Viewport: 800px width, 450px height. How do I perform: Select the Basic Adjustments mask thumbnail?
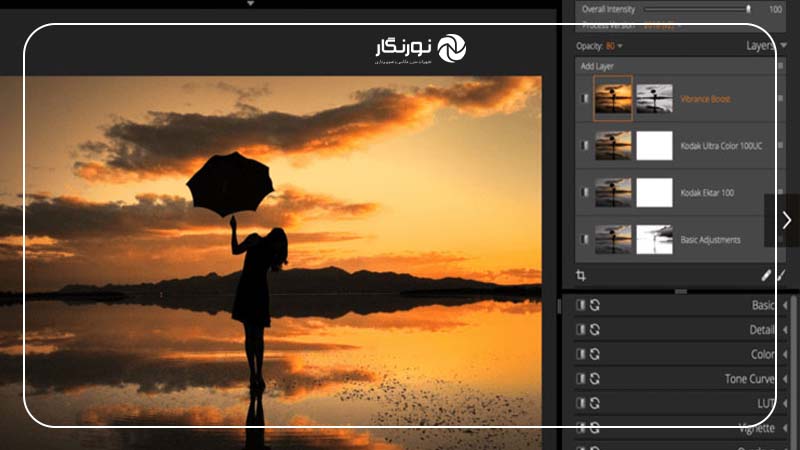point(655,239)
